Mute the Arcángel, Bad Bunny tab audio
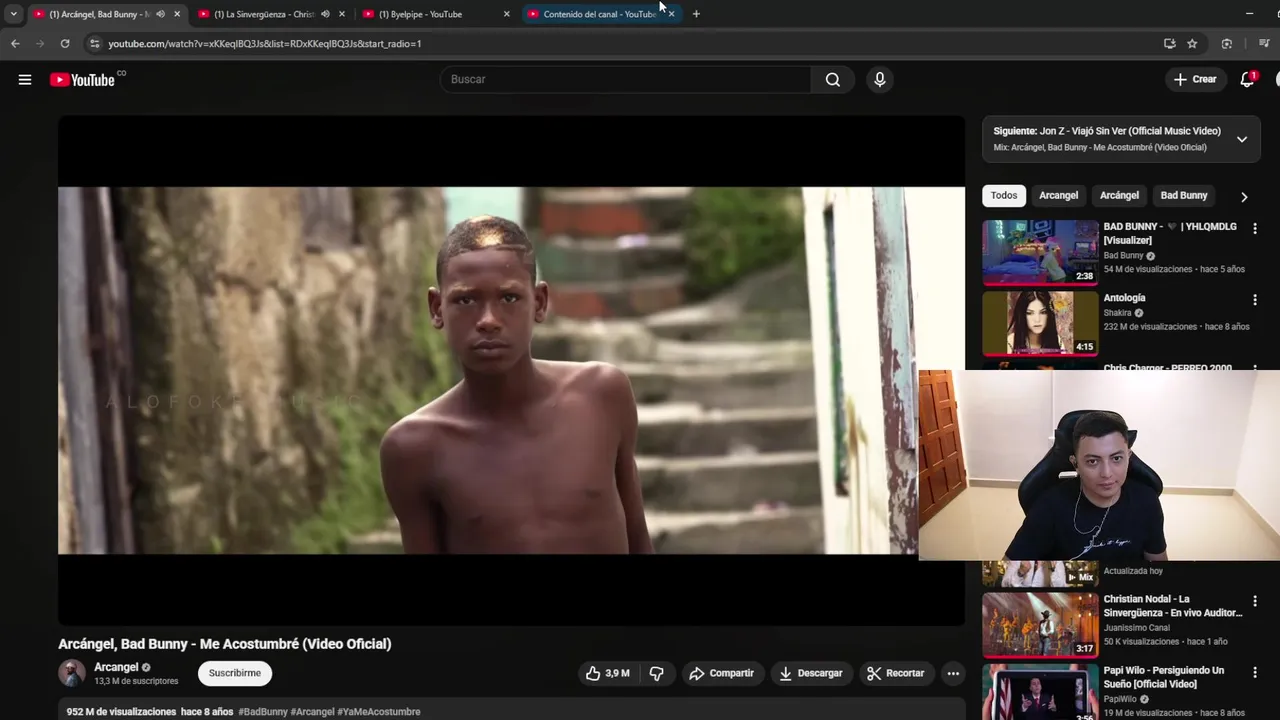This screenshot has height=720, width=1280. (160, 14)
